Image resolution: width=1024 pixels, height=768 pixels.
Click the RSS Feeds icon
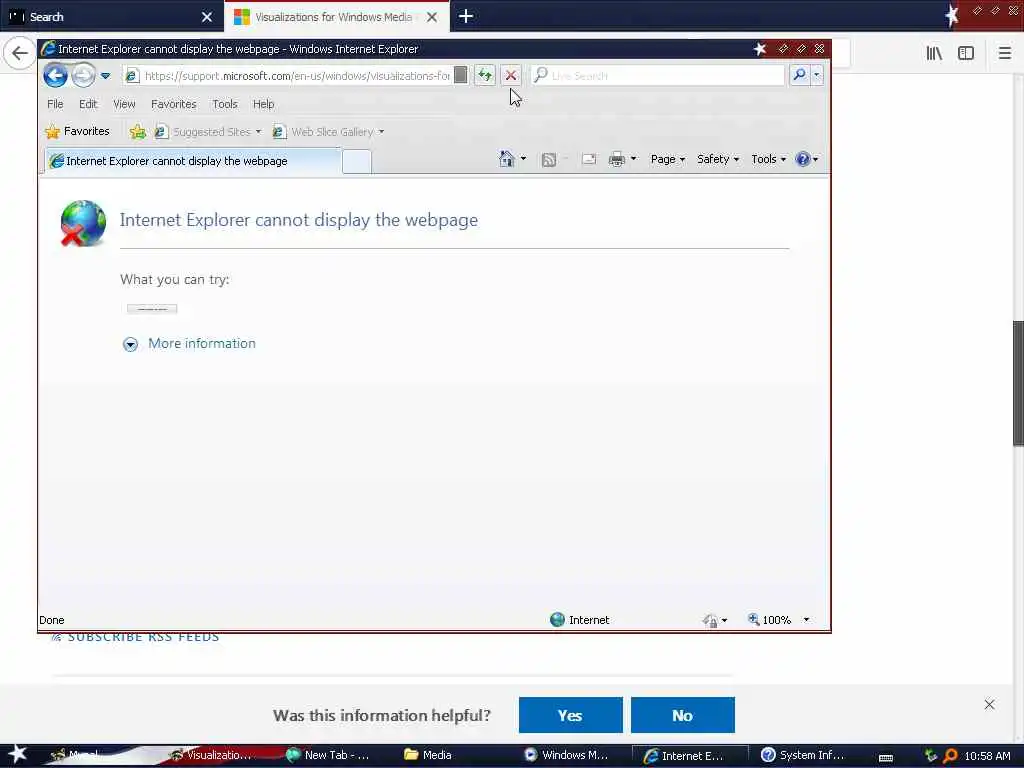(x=549, y=159)
